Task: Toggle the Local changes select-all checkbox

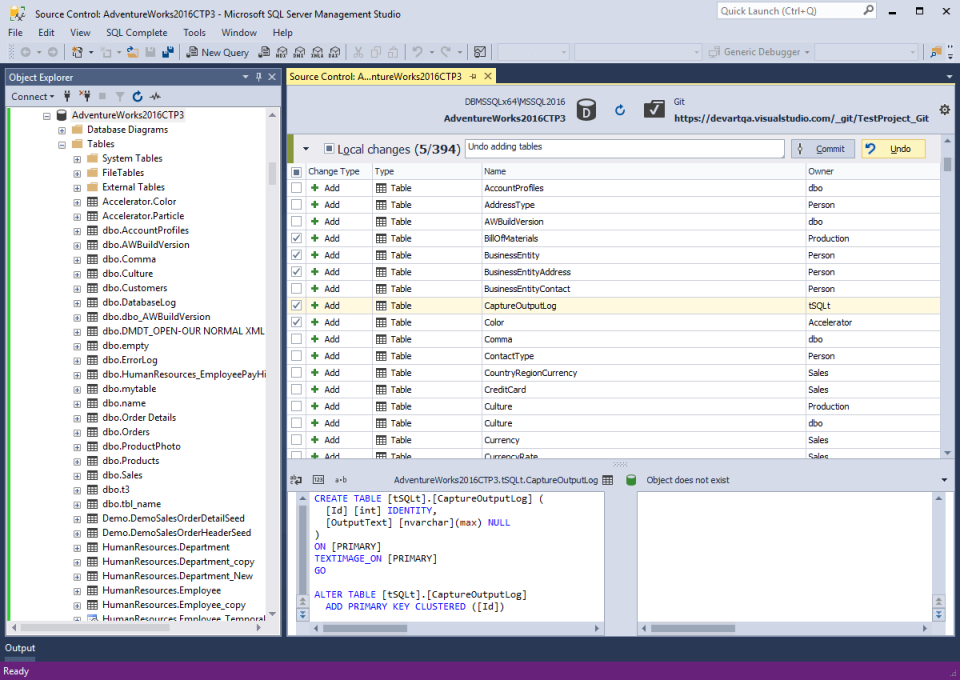Action: point(329,149)
